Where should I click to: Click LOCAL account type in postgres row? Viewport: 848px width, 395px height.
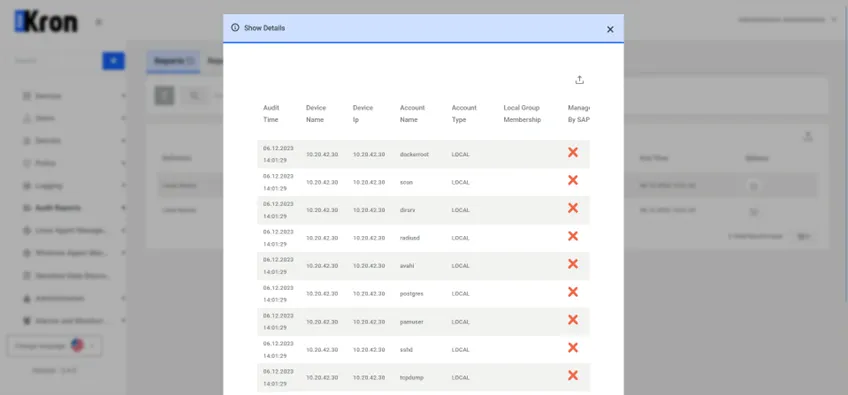[x=460, y=294]
